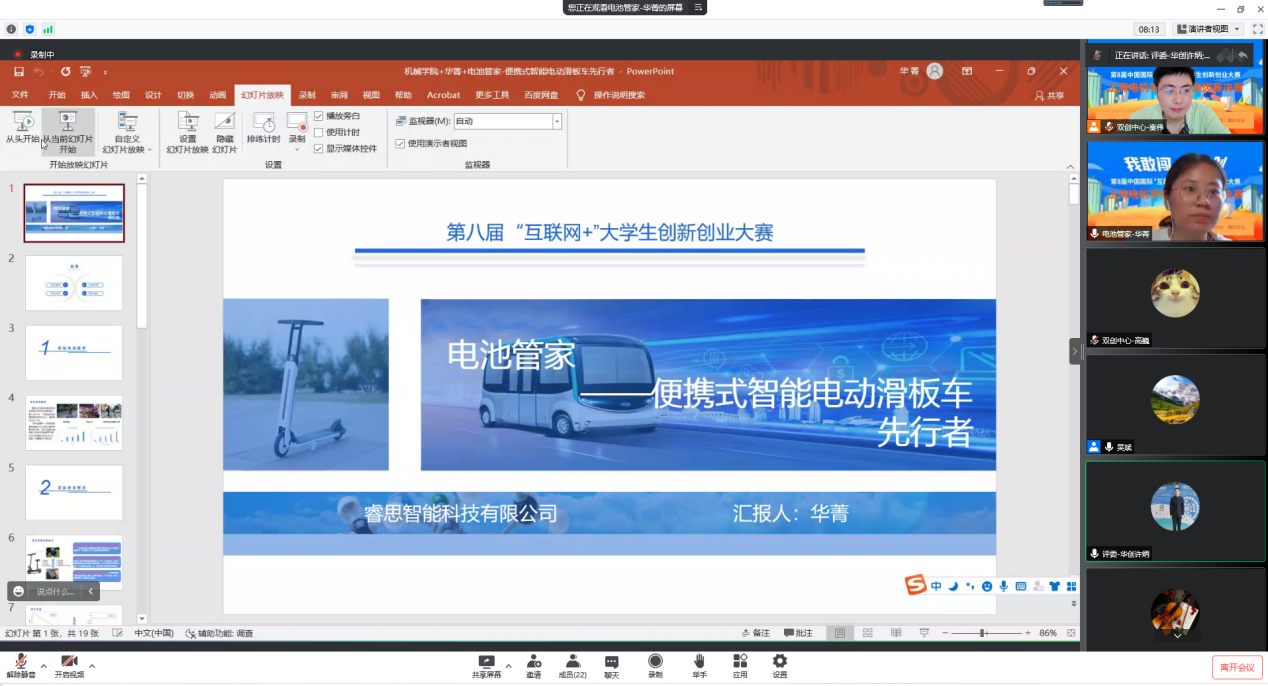Click the zoom slider in status bar
This screenshot has height=686, width=1268.
pos(984,633)
